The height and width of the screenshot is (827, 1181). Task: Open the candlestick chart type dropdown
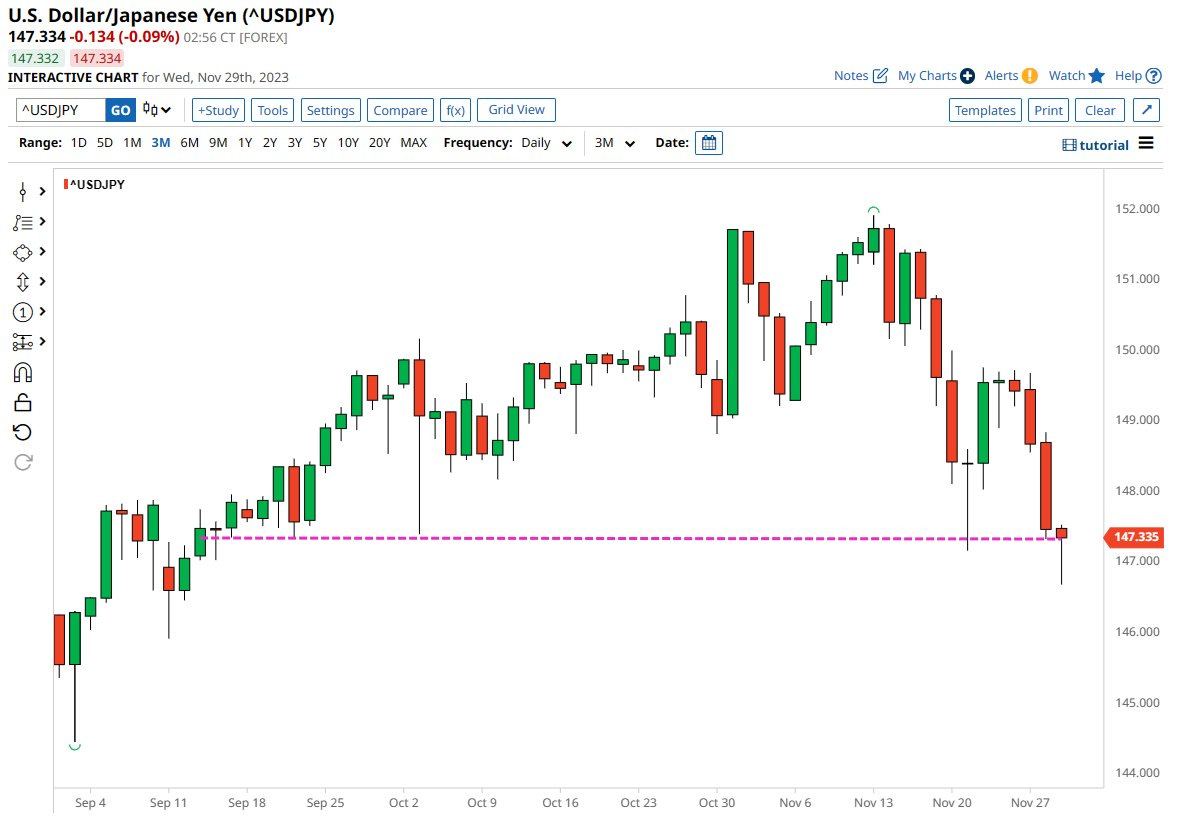[x=157, y=110]
